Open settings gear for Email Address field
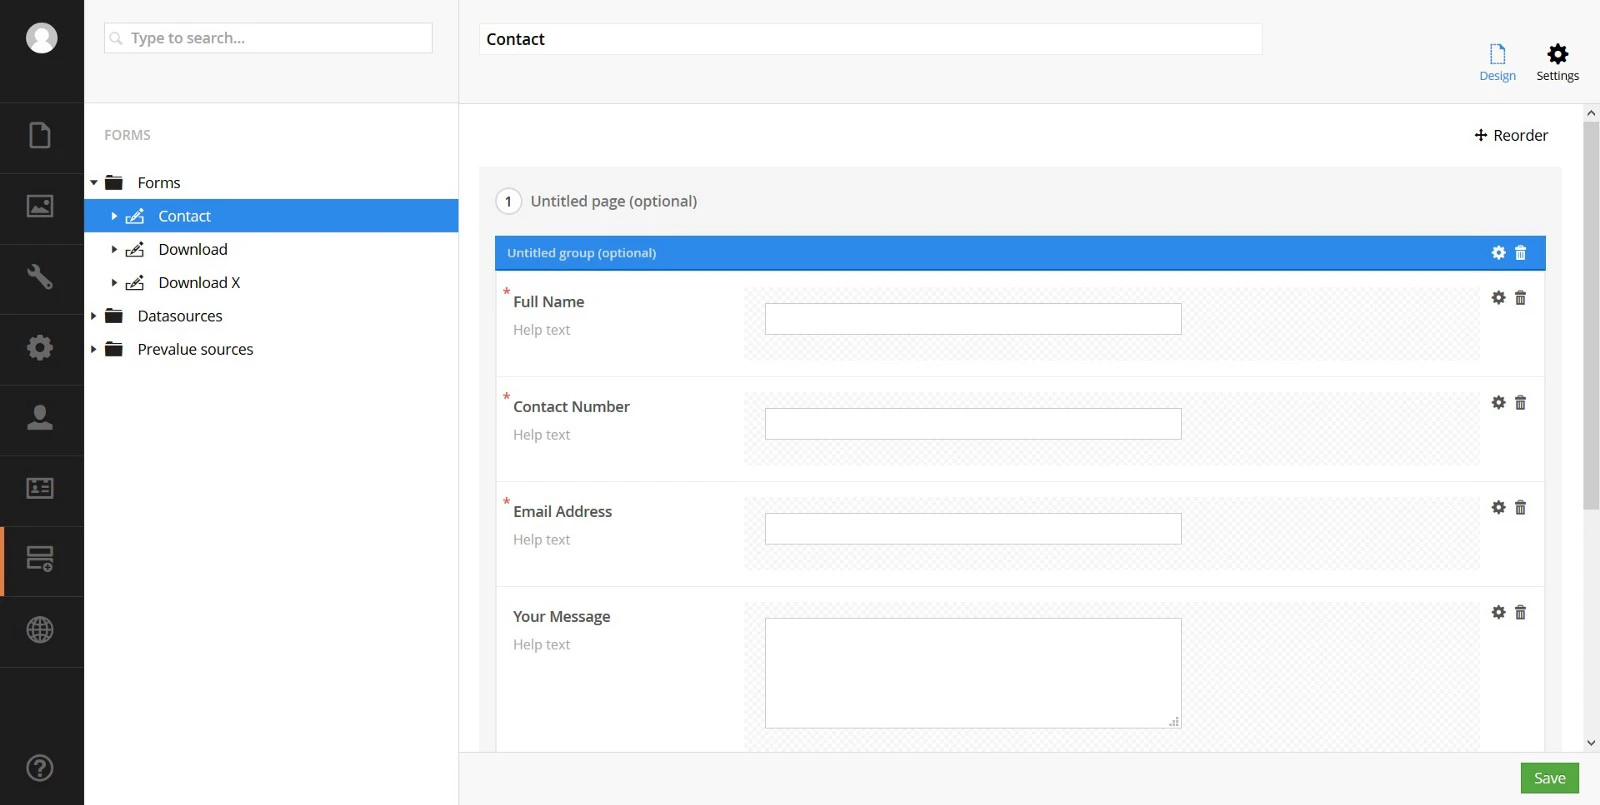Screen dimensions: 1600x805 (x=1498, y=508)
